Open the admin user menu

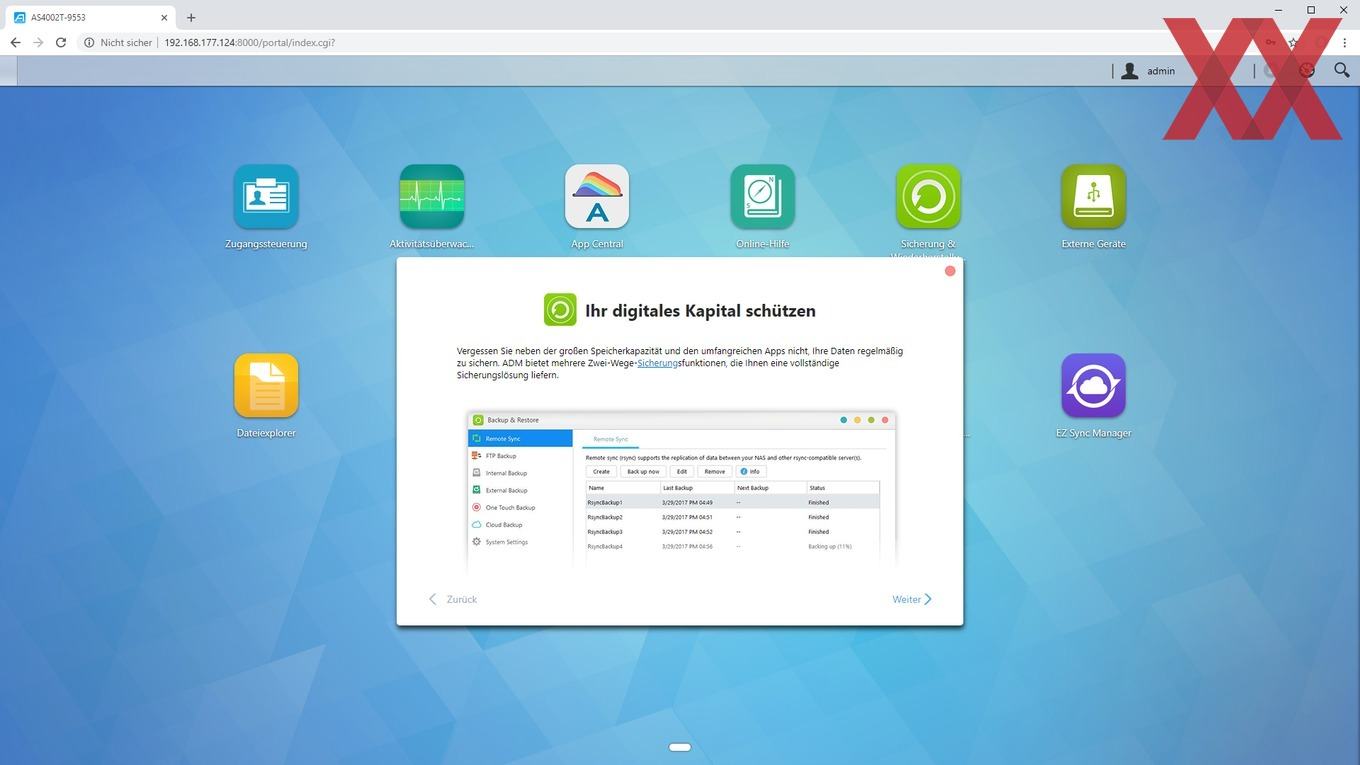(x=1148, y=71)
